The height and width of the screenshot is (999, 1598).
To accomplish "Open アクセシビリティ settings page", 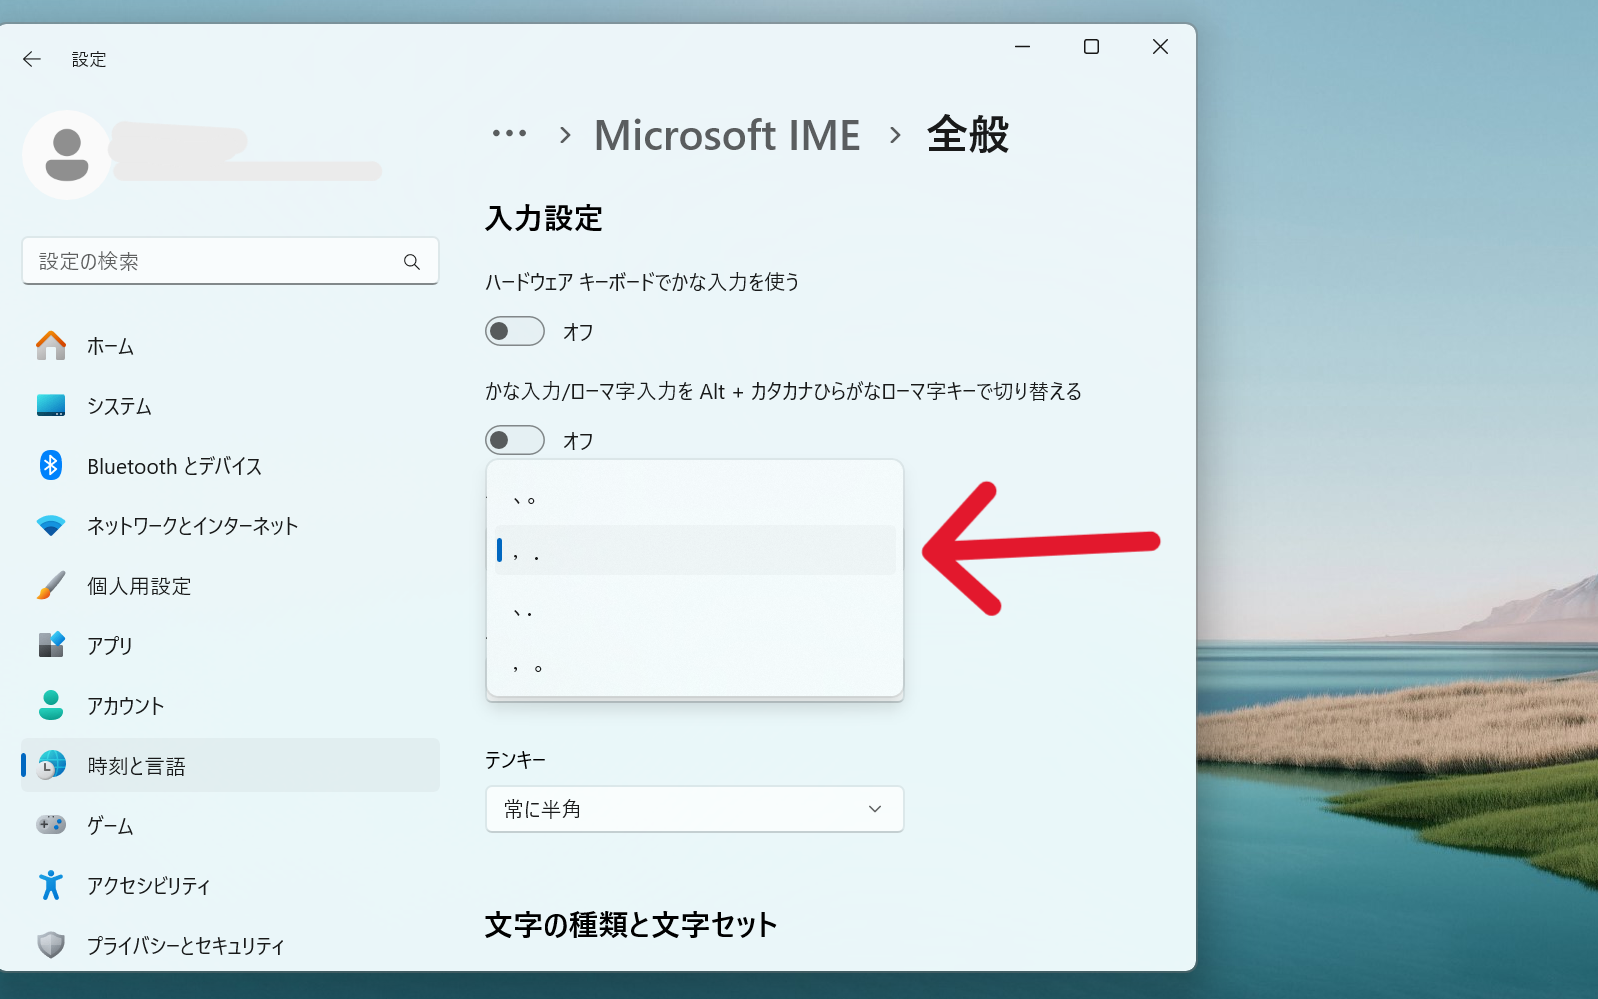I will (x=230, y=886).
